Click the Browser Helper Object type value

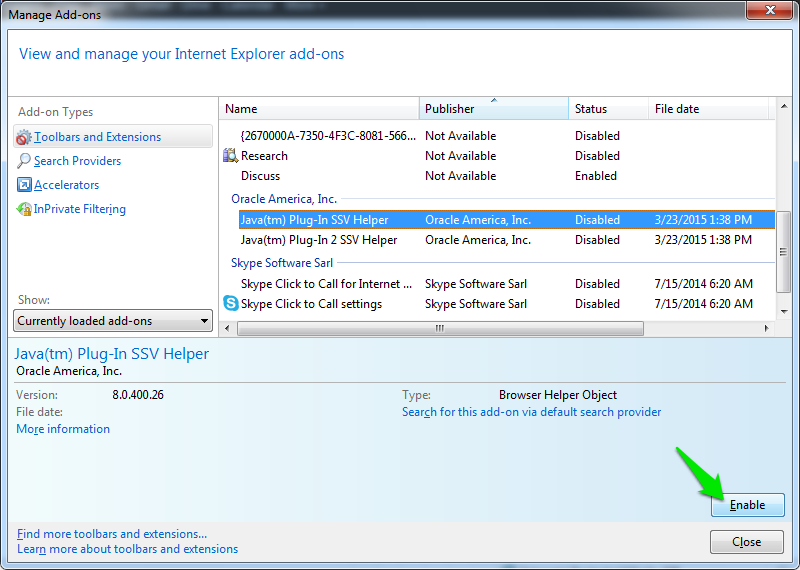[x=558, y=395]
